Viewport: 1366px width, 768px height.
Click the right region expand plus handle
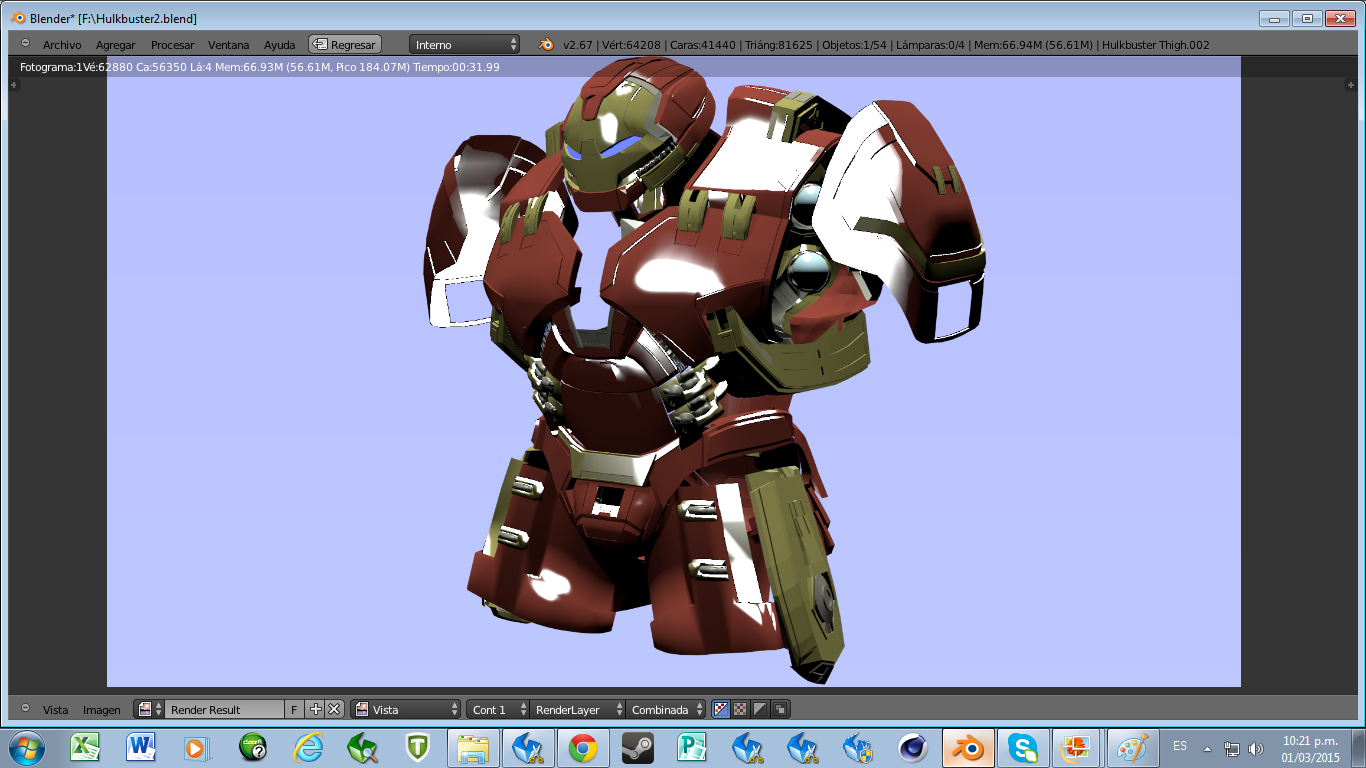pos(1352,86)
